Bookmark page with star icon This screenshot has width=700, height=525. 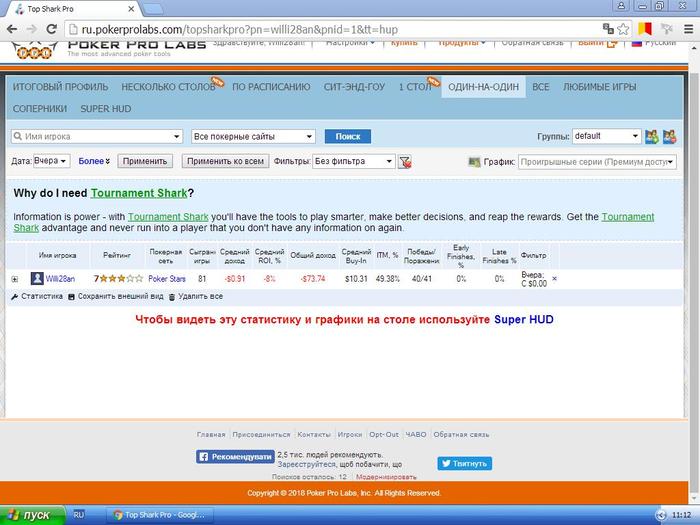click(x=623, y=29)
